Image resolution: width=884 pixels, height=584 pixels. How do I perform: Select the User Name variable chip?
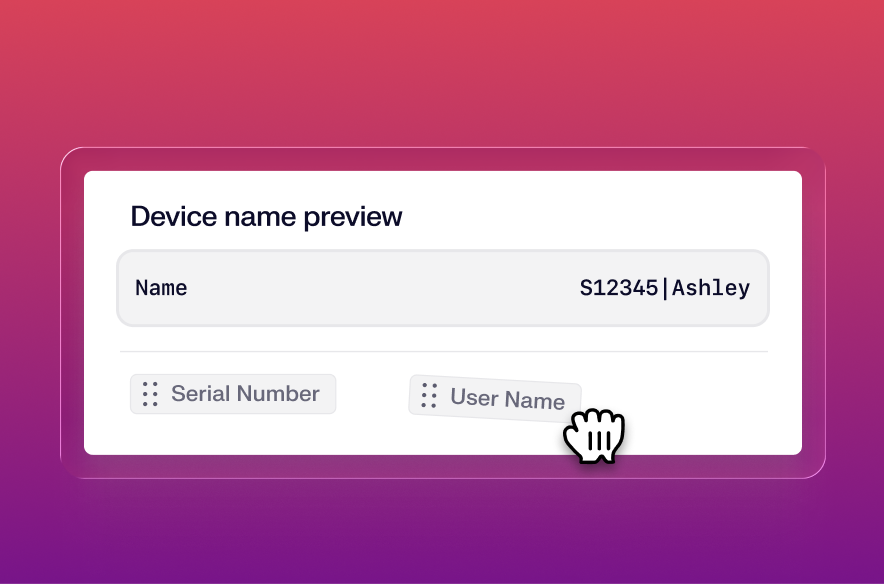click(x=495, y=396)
